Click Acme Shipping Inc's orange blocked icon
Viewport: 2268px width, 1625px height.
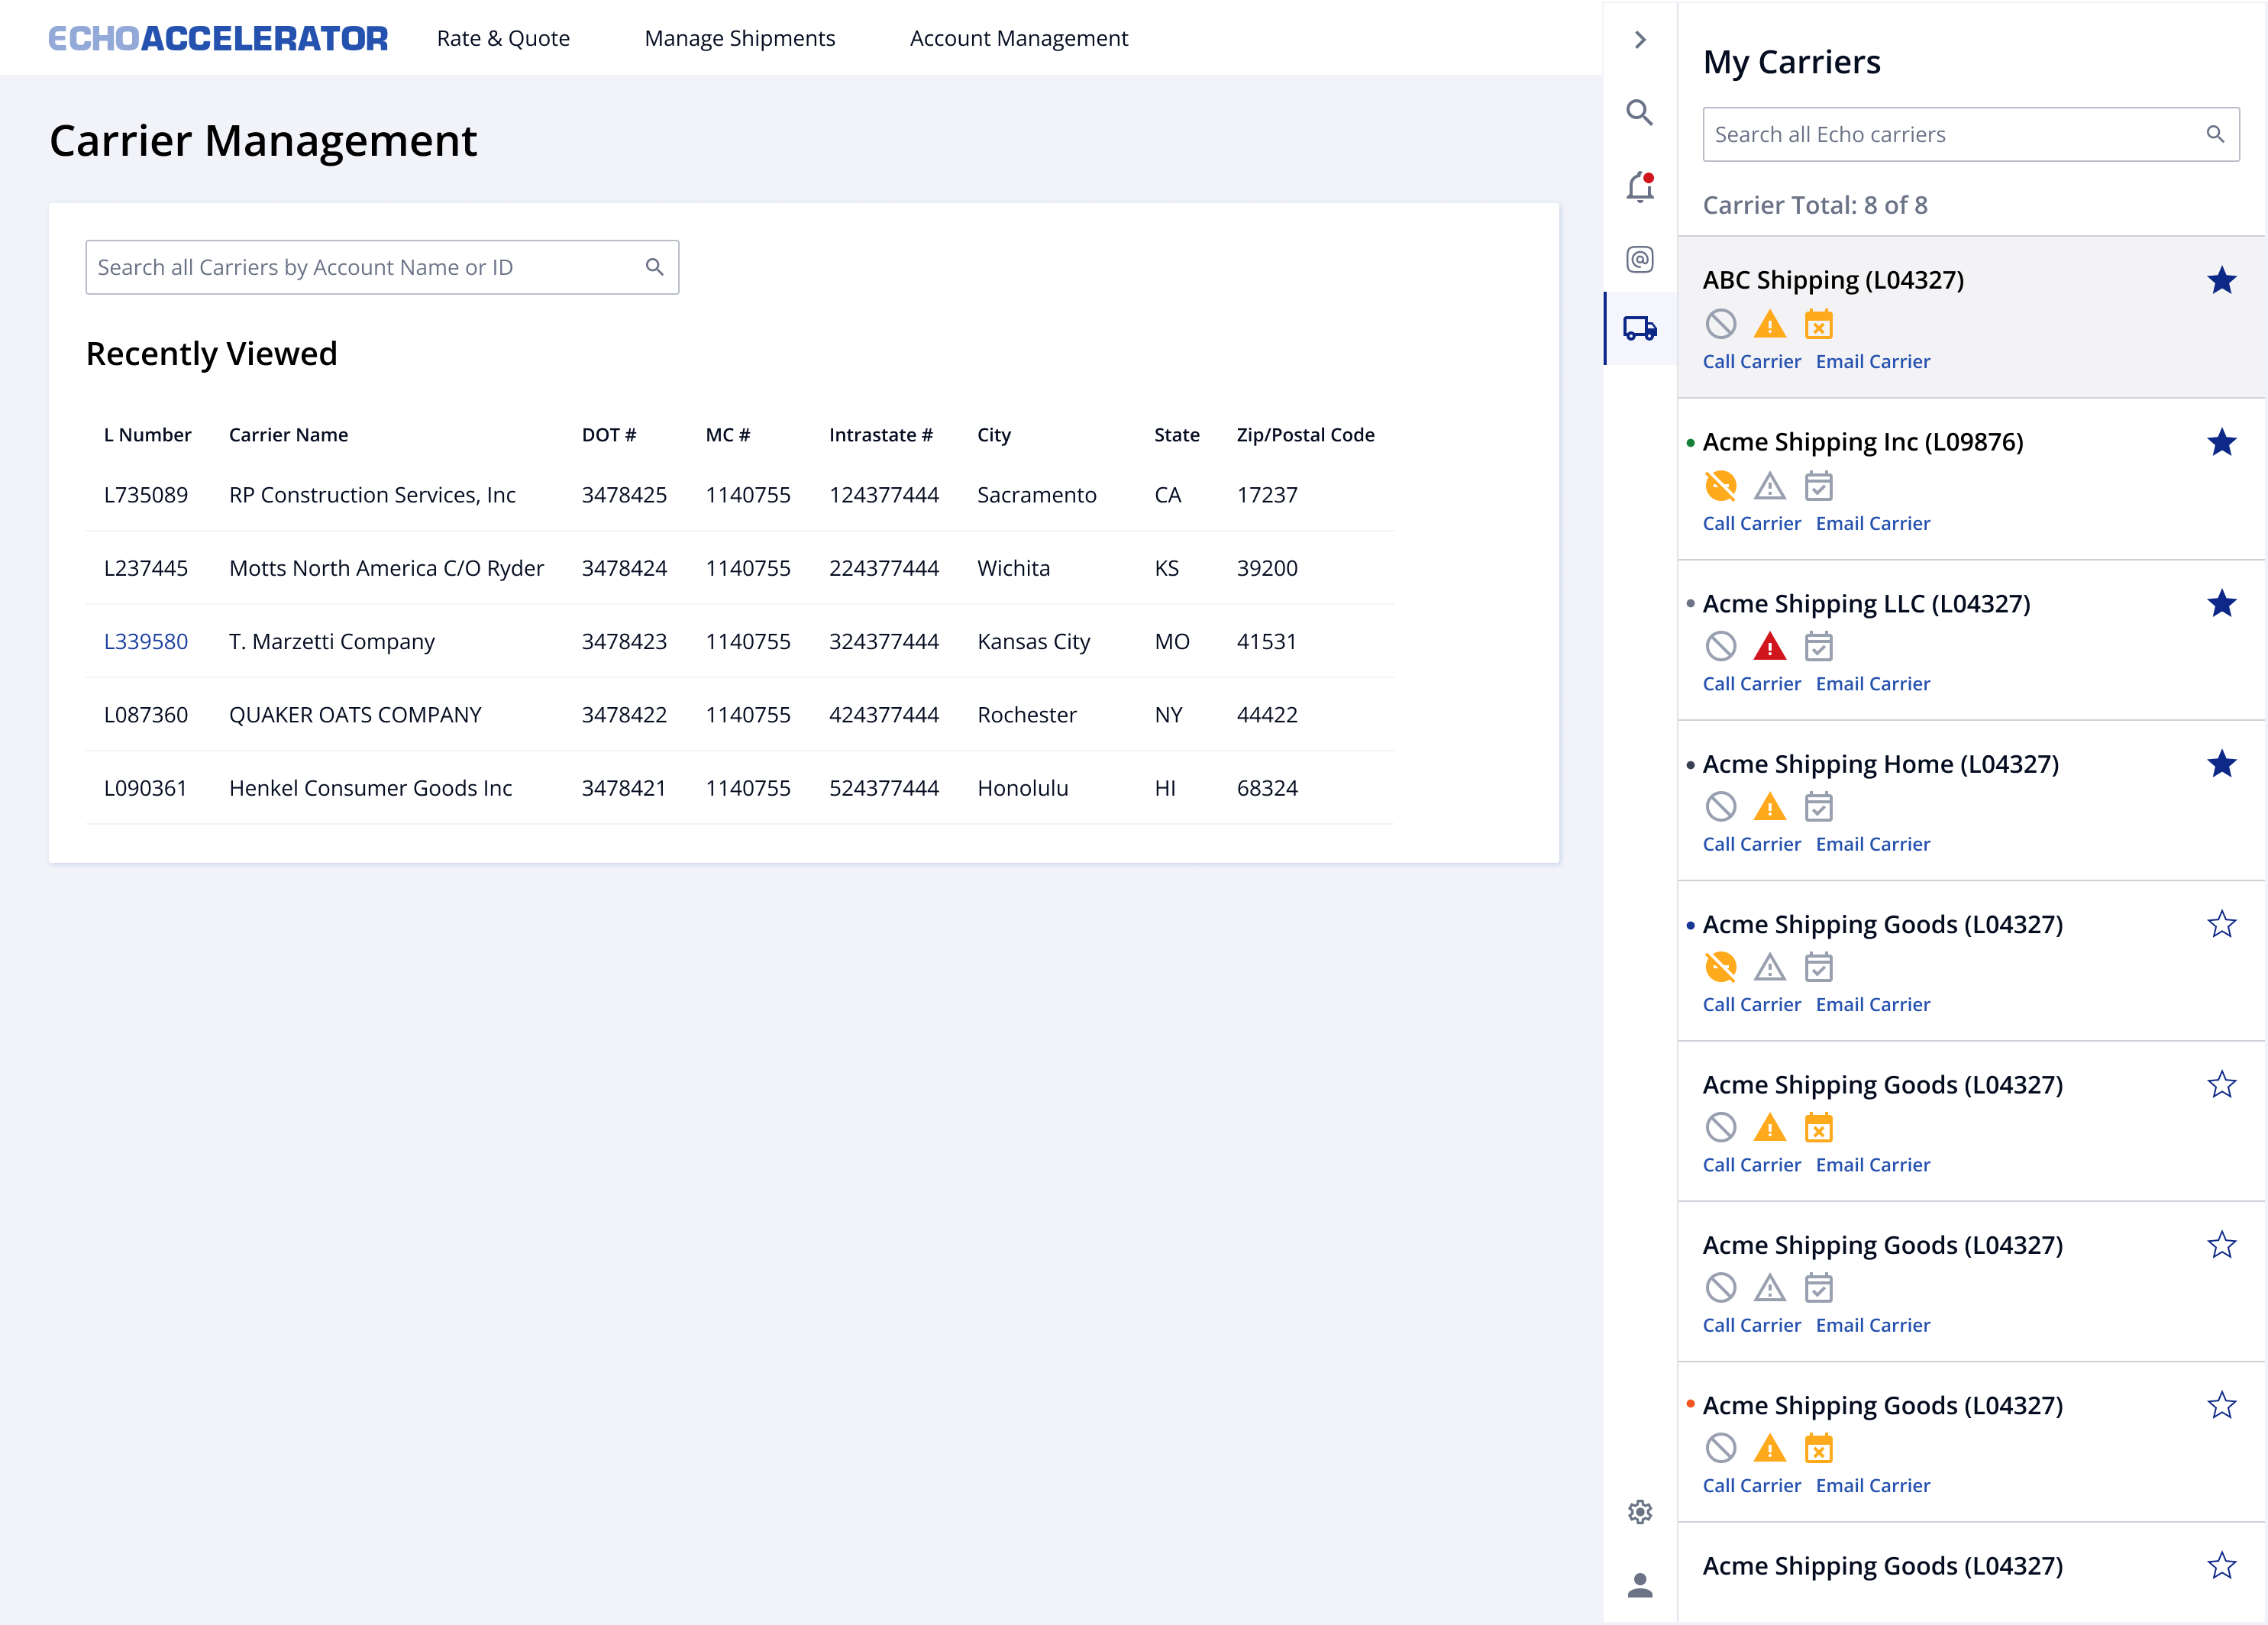(1721, 486)
